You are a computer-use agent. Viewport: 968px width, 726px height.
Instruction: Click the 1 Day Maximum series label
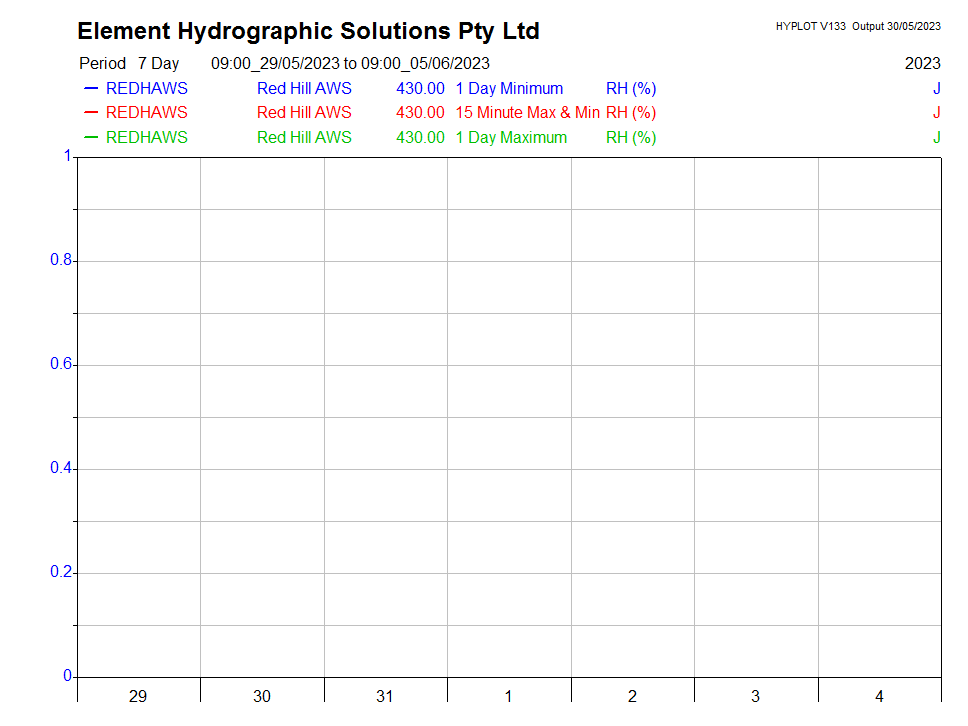(x=511, y=138)
